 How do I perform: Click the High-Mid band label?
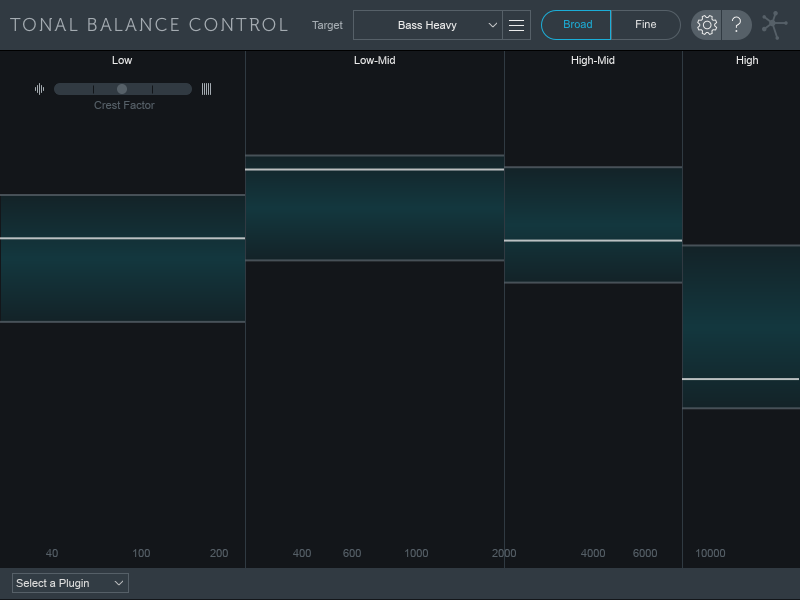point(593,60)
